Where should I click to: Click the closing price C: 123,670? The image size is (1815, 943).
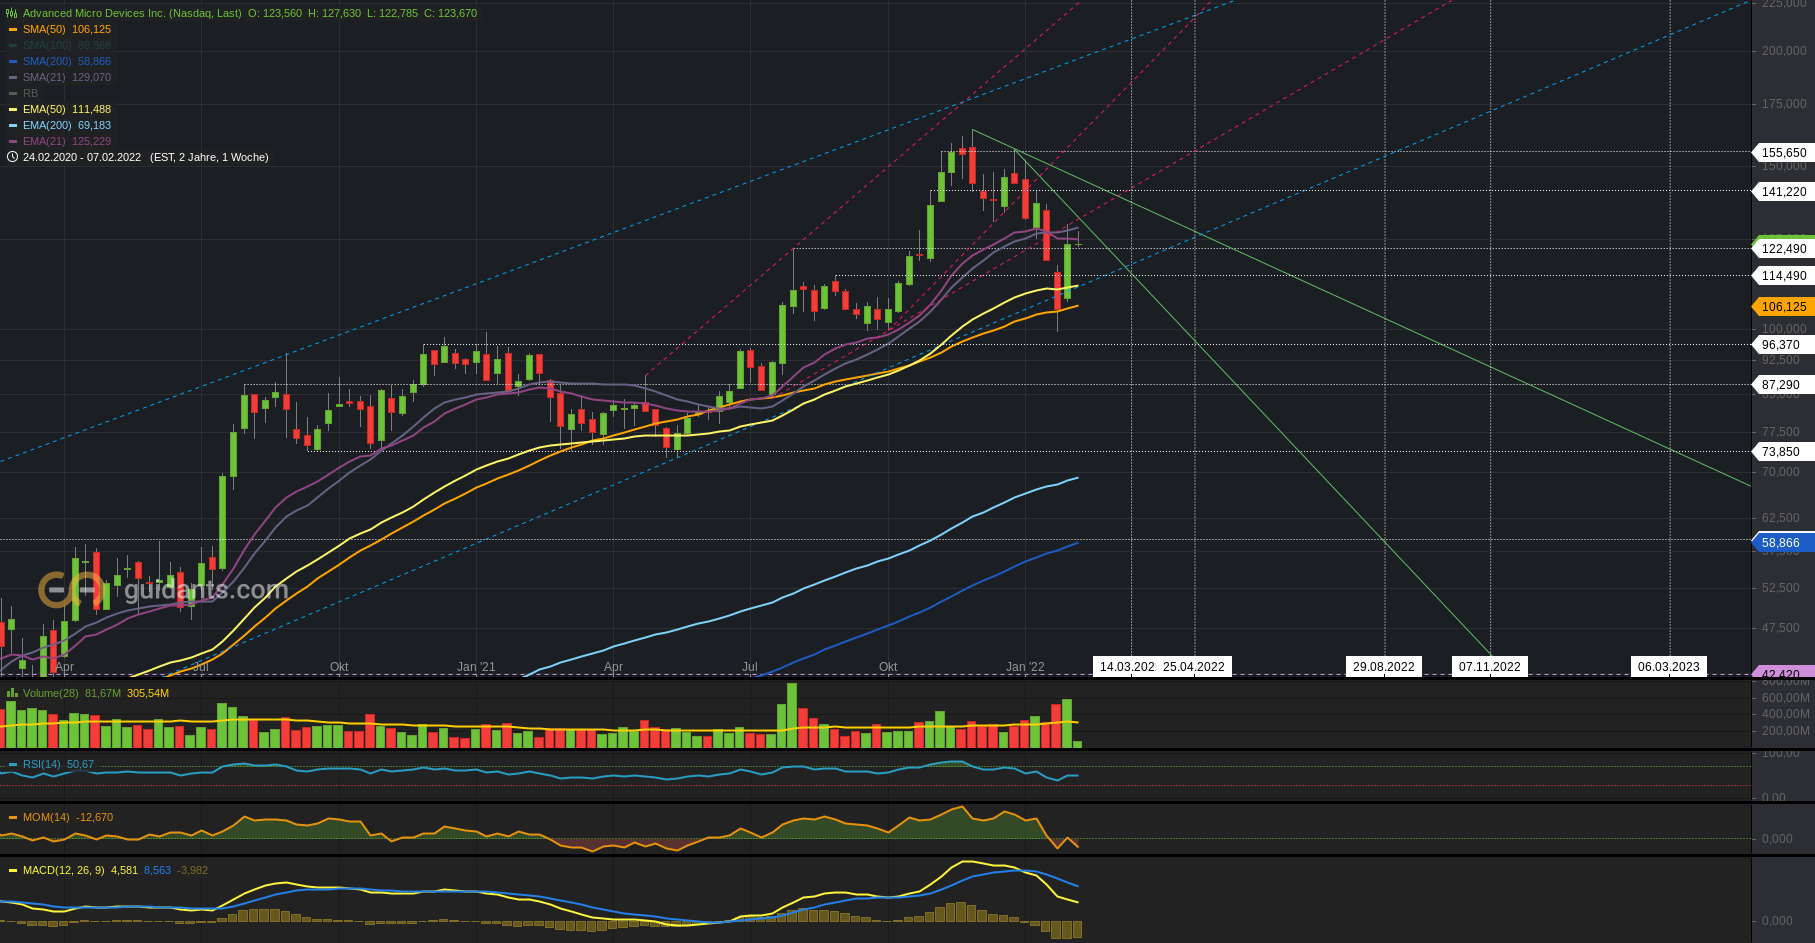pos(450,13)
